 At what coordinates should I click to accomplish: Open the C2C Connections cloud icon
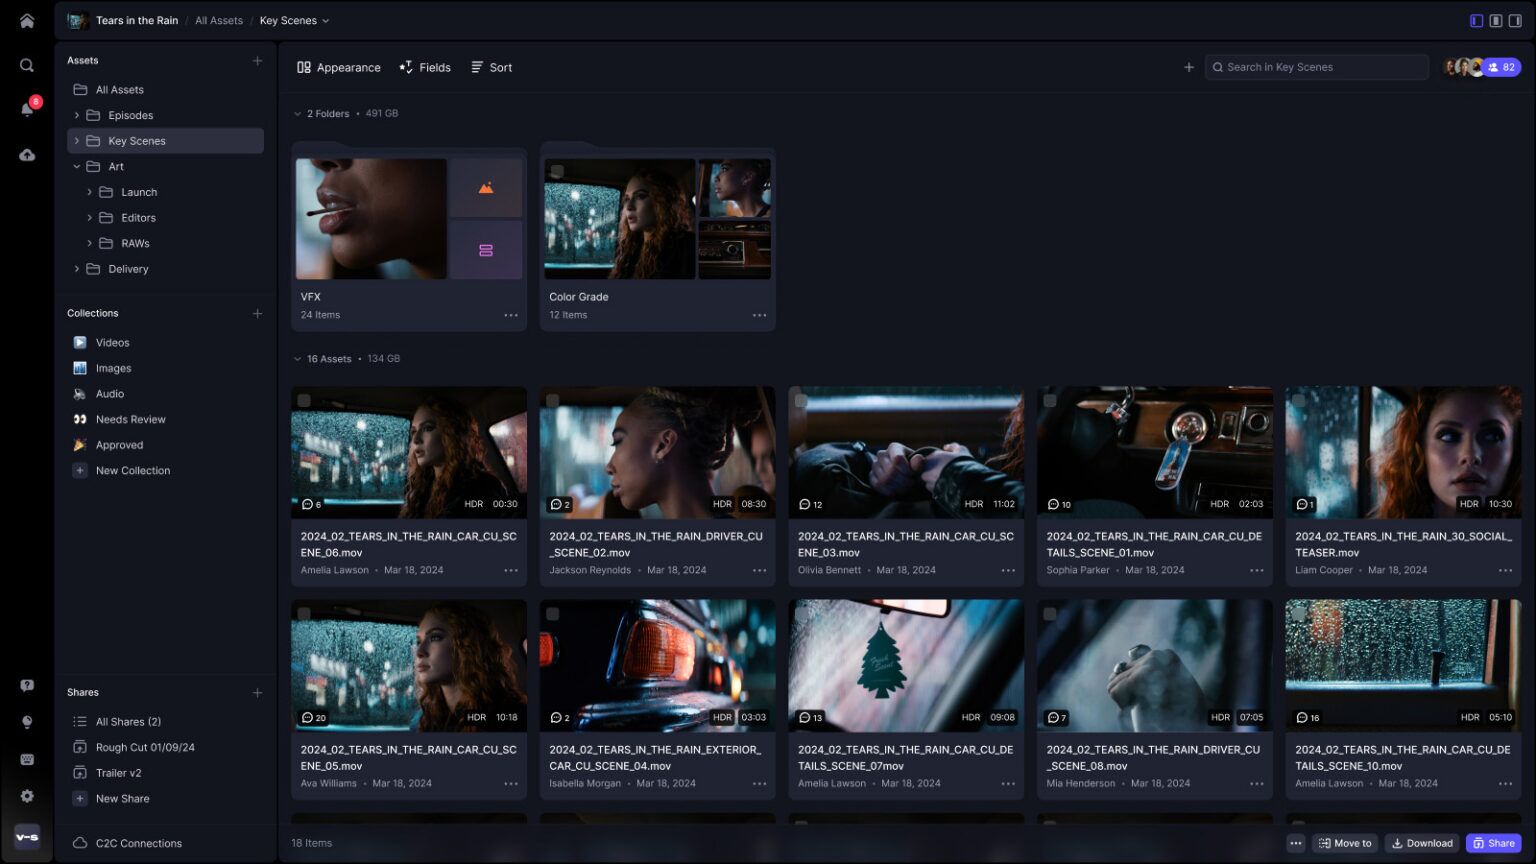79,843
